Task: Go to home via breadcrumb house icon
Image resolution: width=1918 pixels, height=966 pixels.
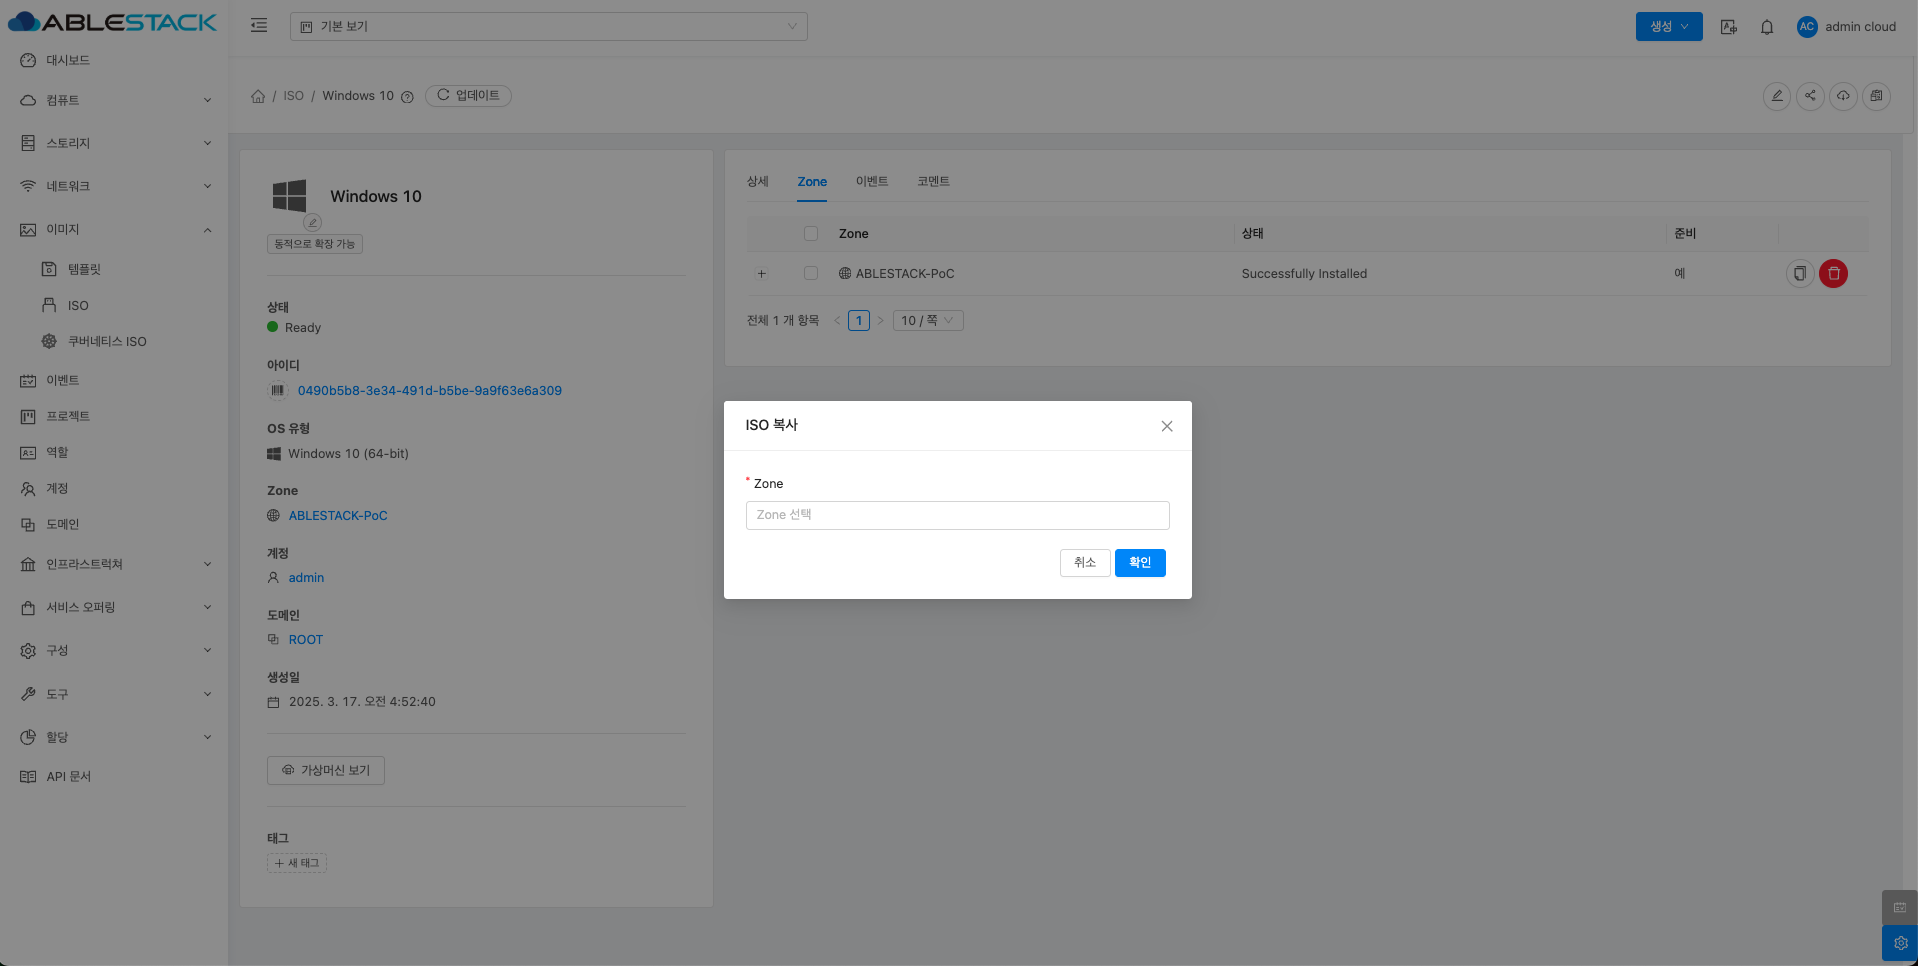Action: tap(258, 96)
